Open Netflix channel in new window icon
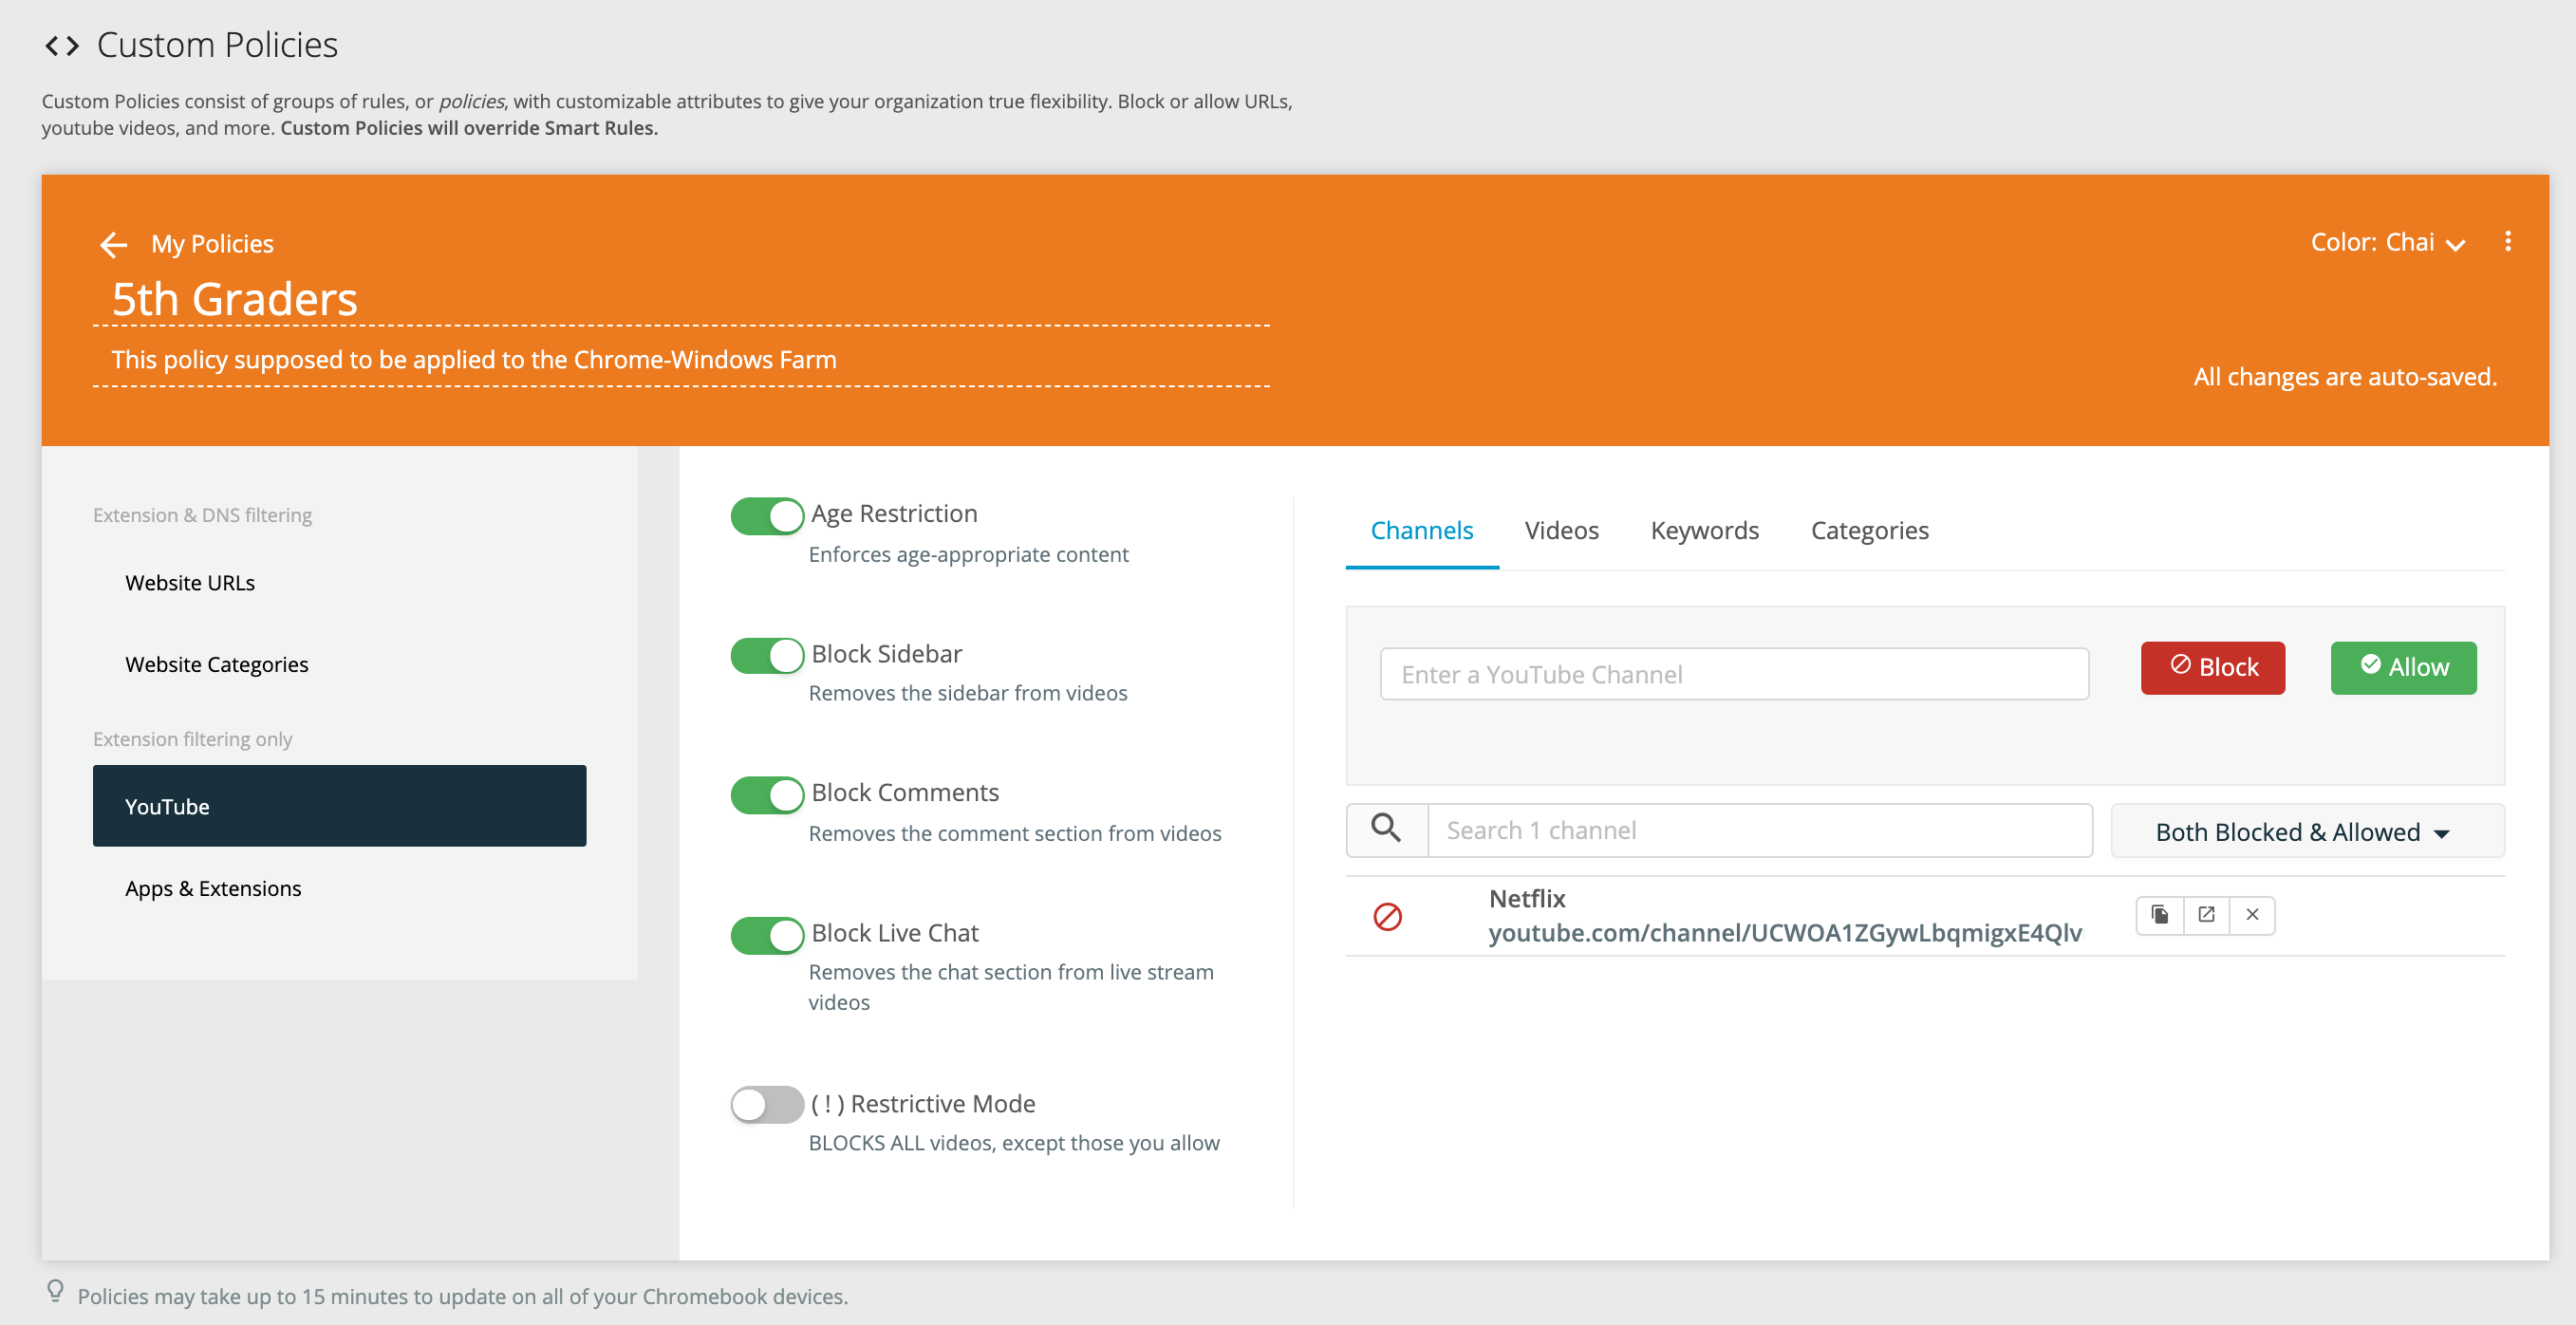This screenshot has height=1325, width=2576. 2206,915
